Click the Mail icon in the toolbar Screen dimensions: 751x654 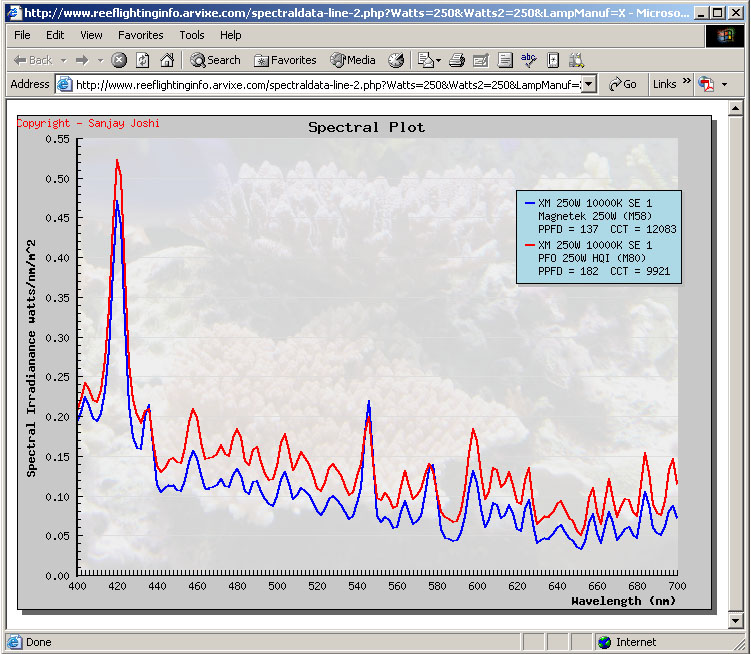(x=425, y=60)
